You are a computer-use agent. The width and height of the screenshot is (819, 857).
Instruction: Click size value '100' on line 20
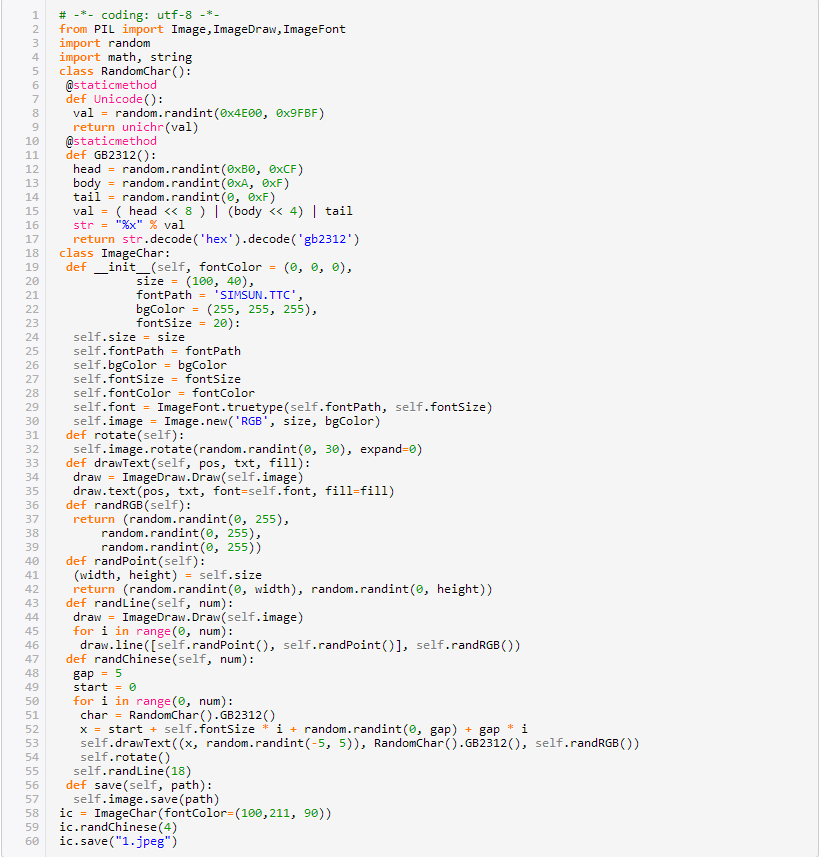pyautogui.click(x=202, y=281)
